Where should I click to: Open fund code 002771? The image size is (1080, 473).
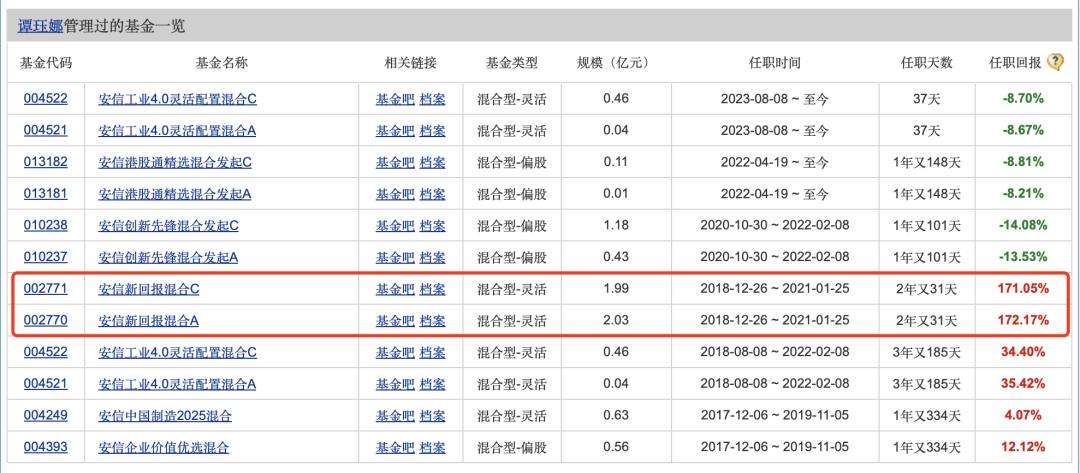point(45,289)
